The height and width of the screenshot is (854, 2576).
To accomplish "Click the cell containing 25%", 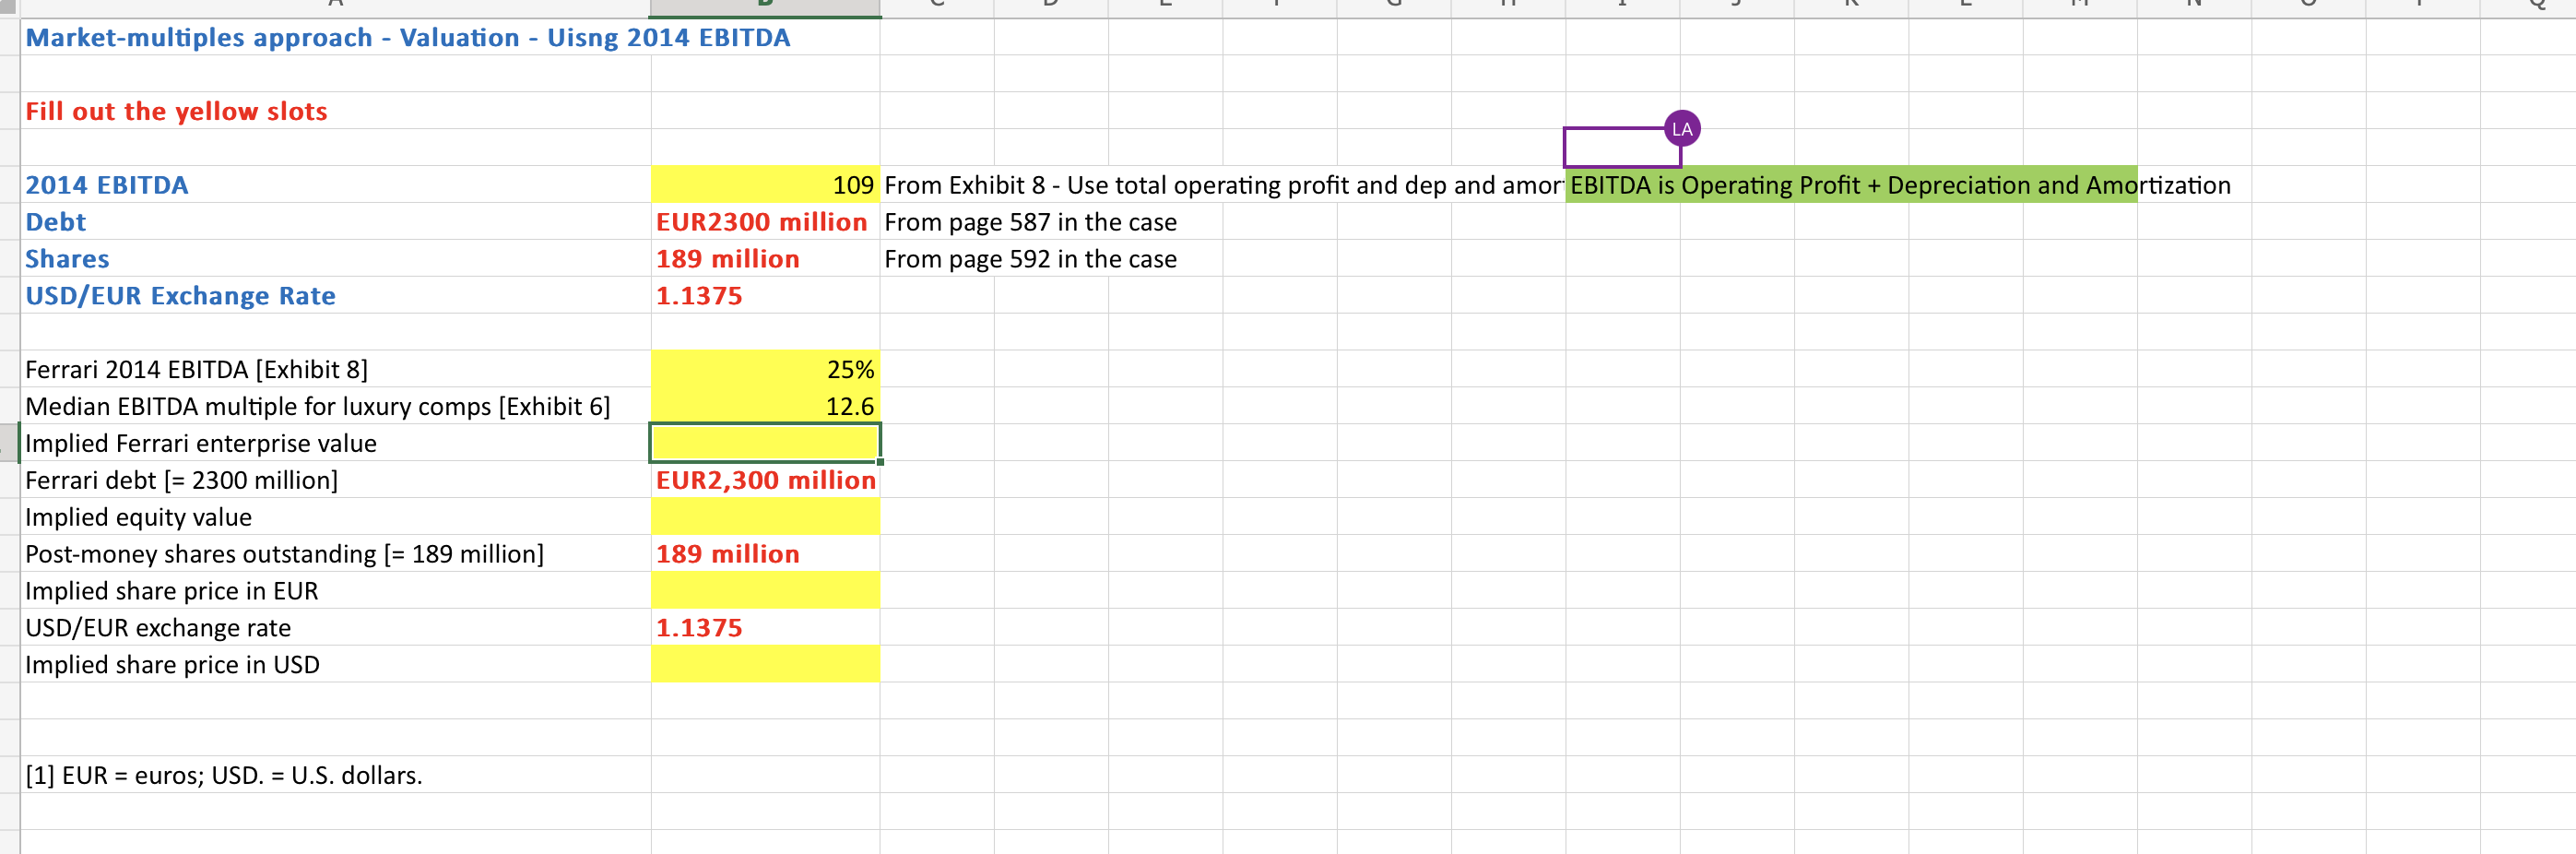I will click(765, 368).
